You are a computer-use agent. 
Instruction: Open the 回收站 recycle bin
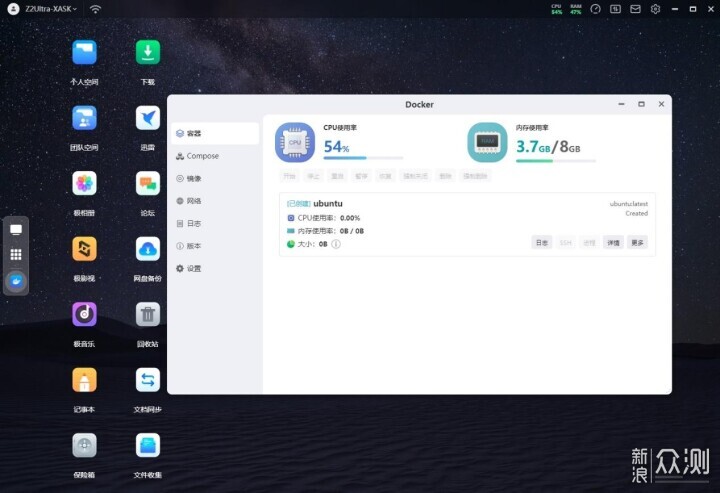[148, 314]
